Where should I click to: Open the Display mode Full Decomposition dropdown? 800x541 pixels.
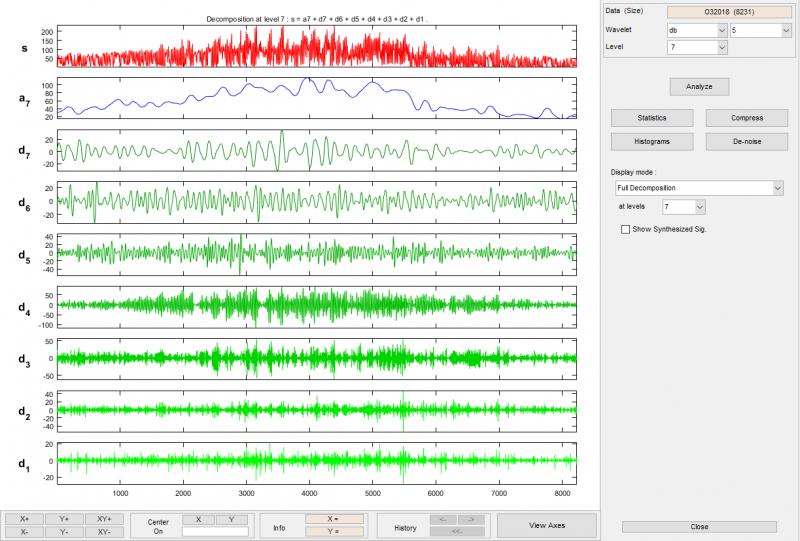point(699,187)
